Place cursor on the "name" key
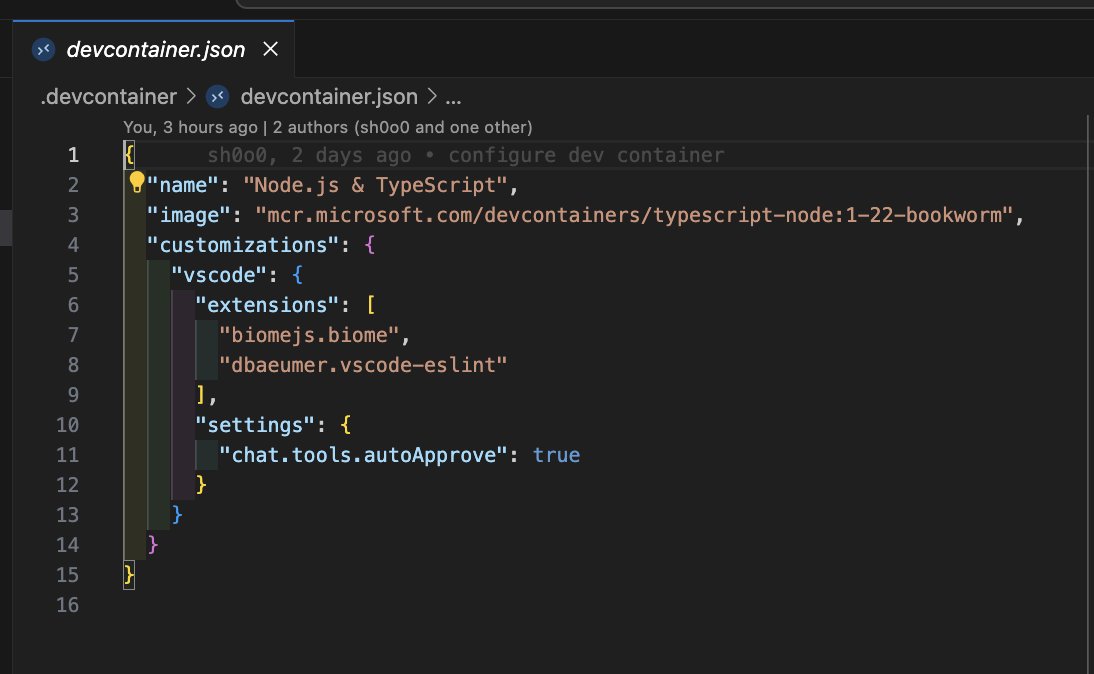 click(183, 185)
